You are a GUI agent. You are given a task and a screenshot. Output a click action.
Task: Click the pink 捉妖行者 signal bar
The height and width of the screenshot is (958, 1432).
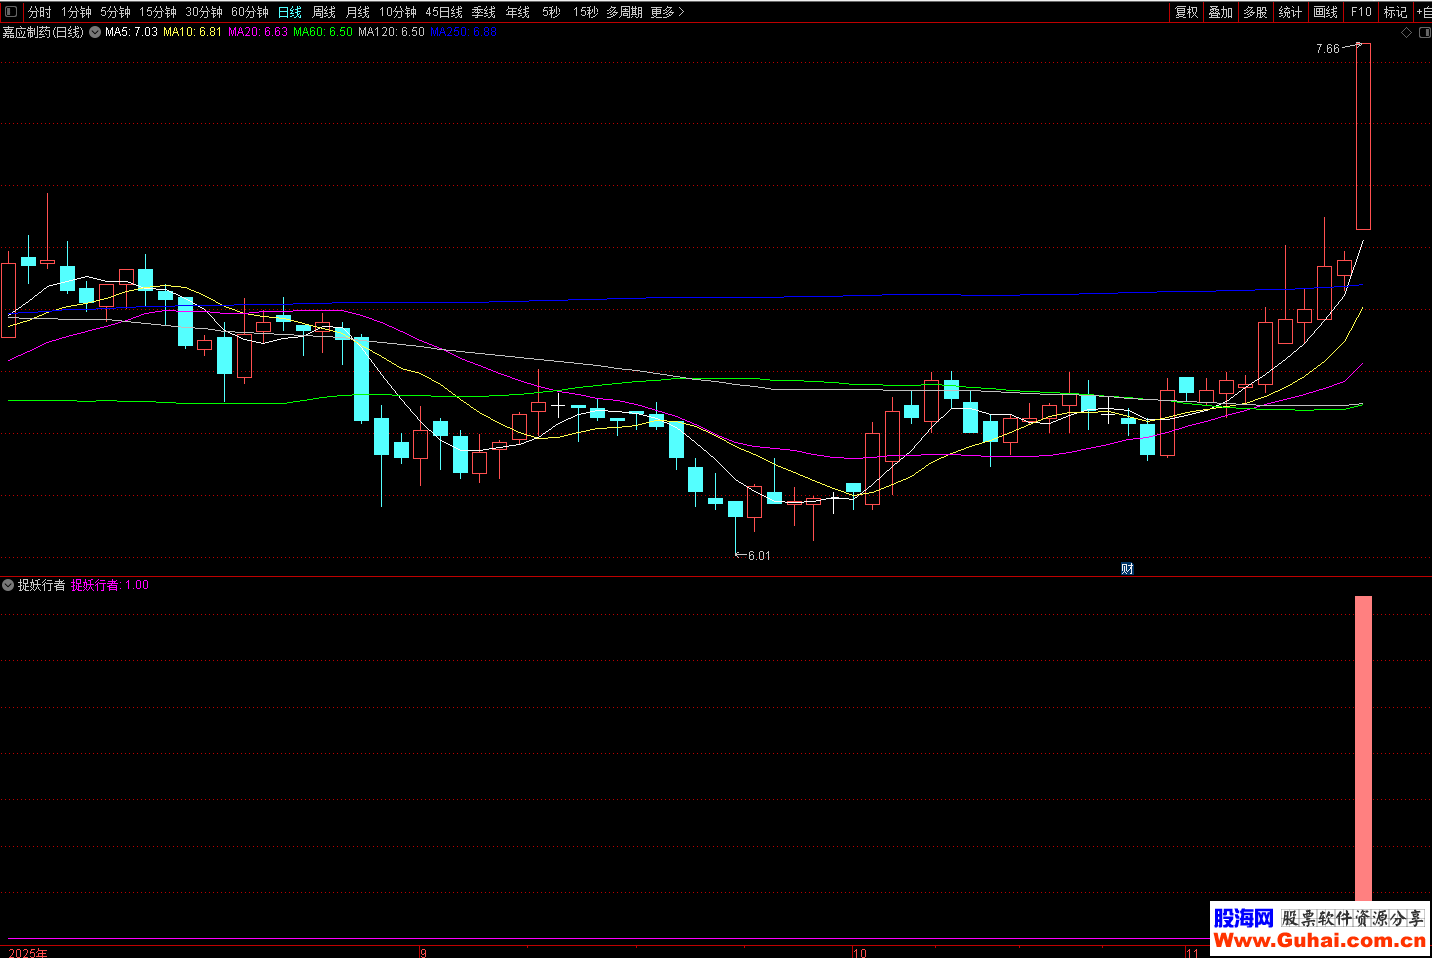[1363, 750]
